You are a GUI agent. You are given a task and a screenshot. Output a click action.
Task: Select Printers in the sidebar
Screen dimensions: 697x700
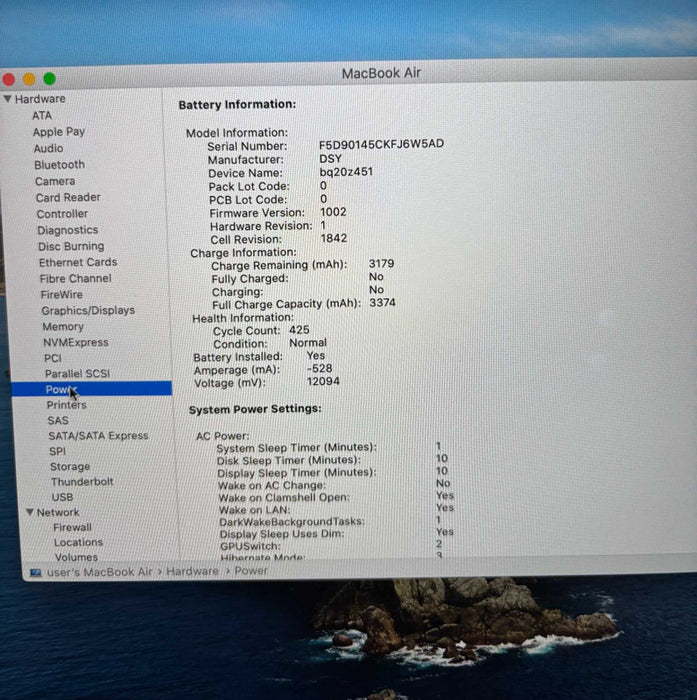(67, 405)
